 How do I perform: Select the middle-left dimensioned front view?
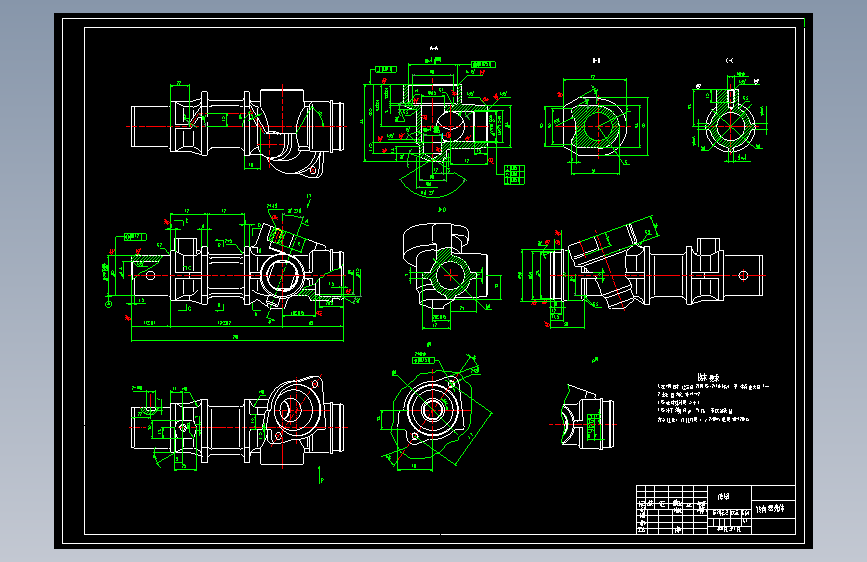tap(234, 269)
